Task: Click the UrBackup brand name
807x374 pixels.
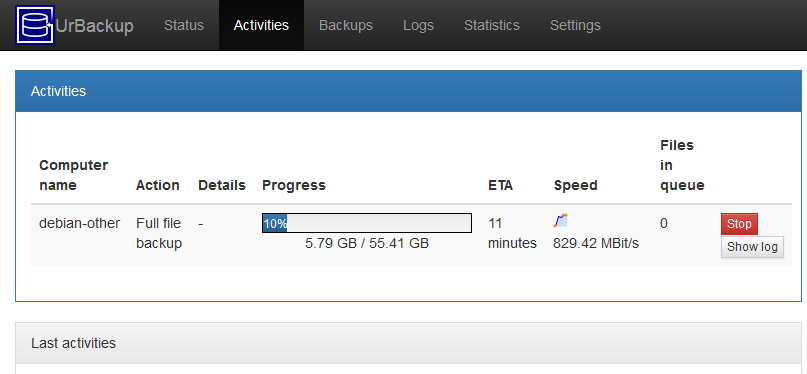Action: [95, 26]
